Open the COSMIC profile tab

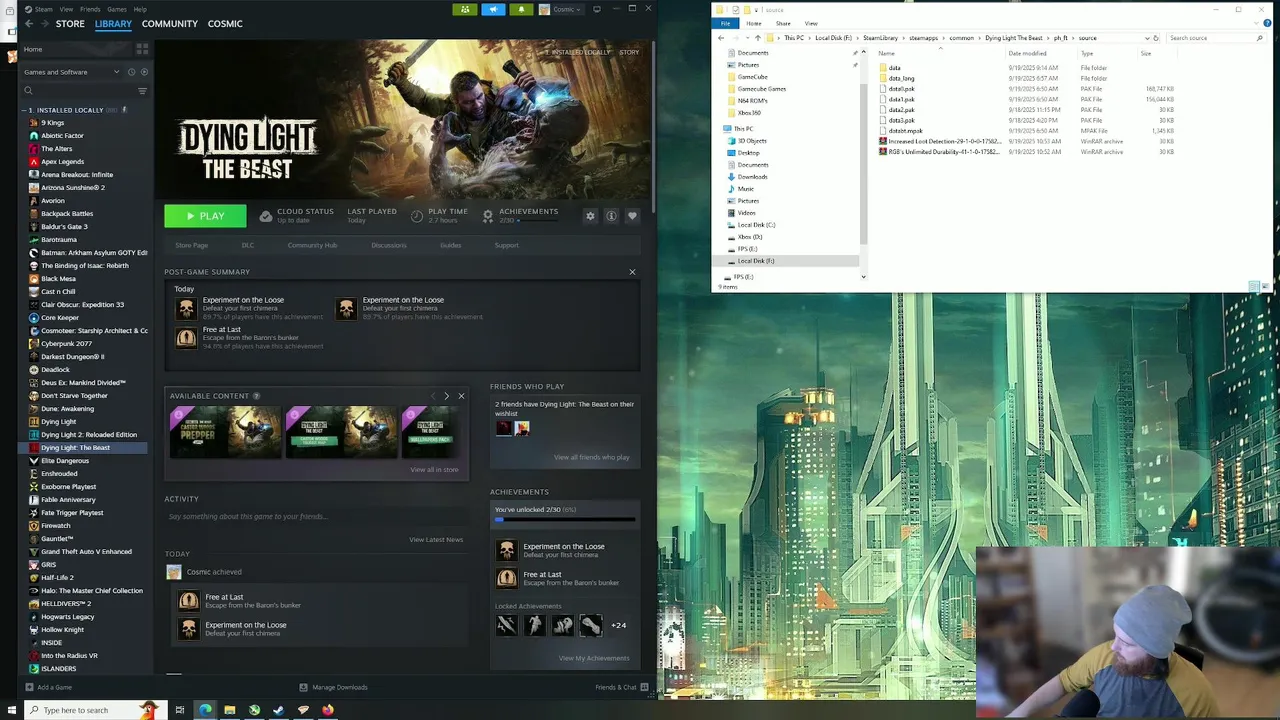[x=225, y=24]
